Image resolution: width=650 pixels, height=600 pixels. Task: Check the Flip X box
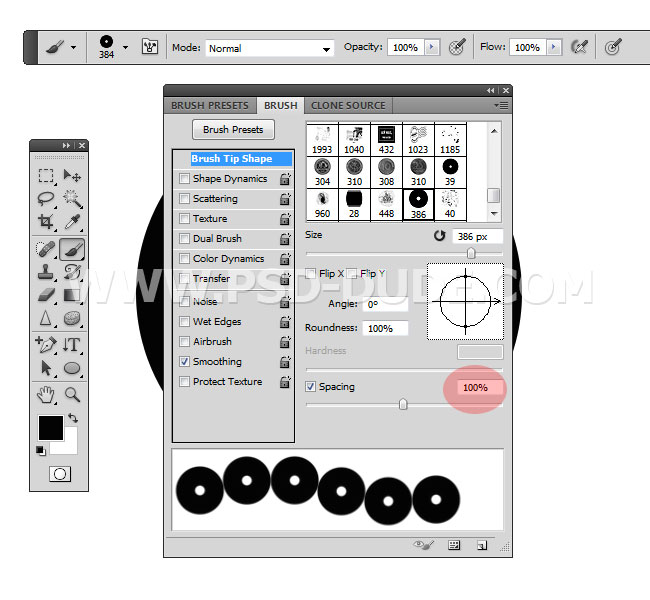310,273
